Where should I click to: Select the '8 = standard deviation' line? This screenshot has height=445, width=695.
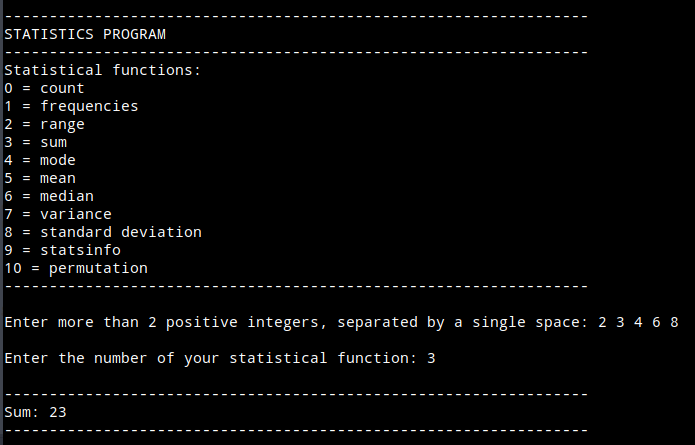(103, 232)
